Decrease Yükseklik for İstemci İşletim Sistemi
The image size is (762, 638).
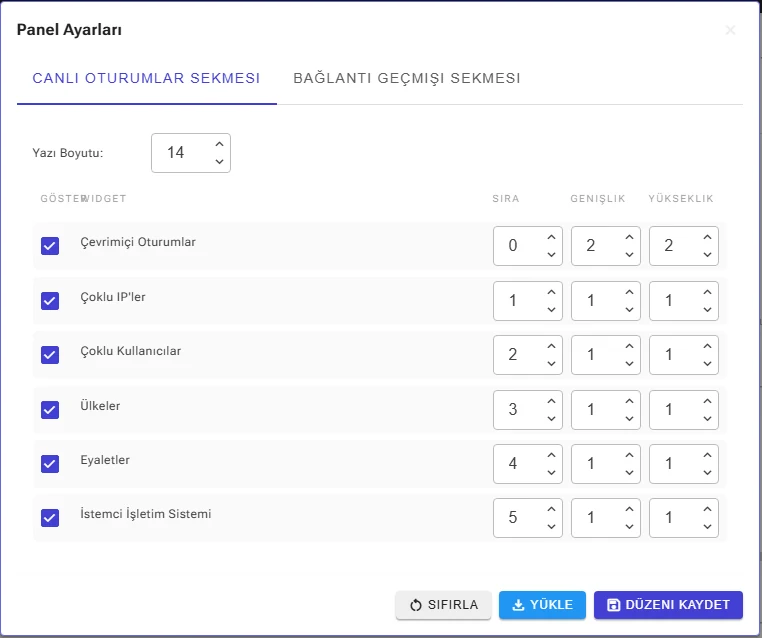click(x=707, y=526)
